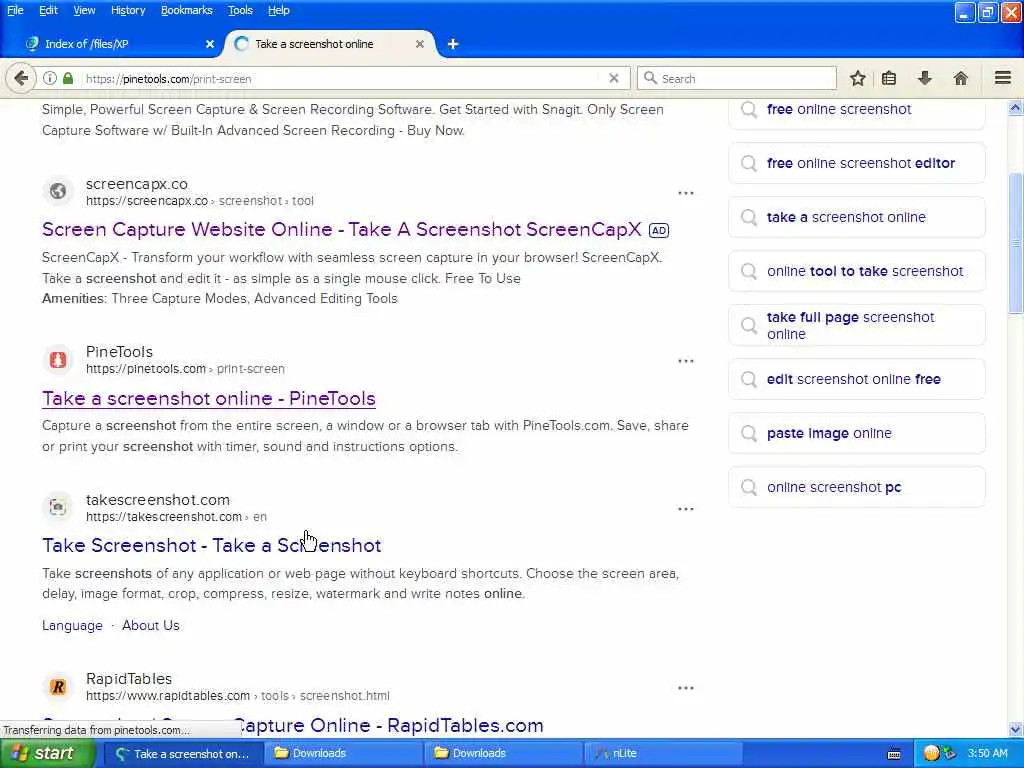Click the vertical scrollbar thumb
This screenshot has width=1024, height=768.
[x=1016, y=243]
